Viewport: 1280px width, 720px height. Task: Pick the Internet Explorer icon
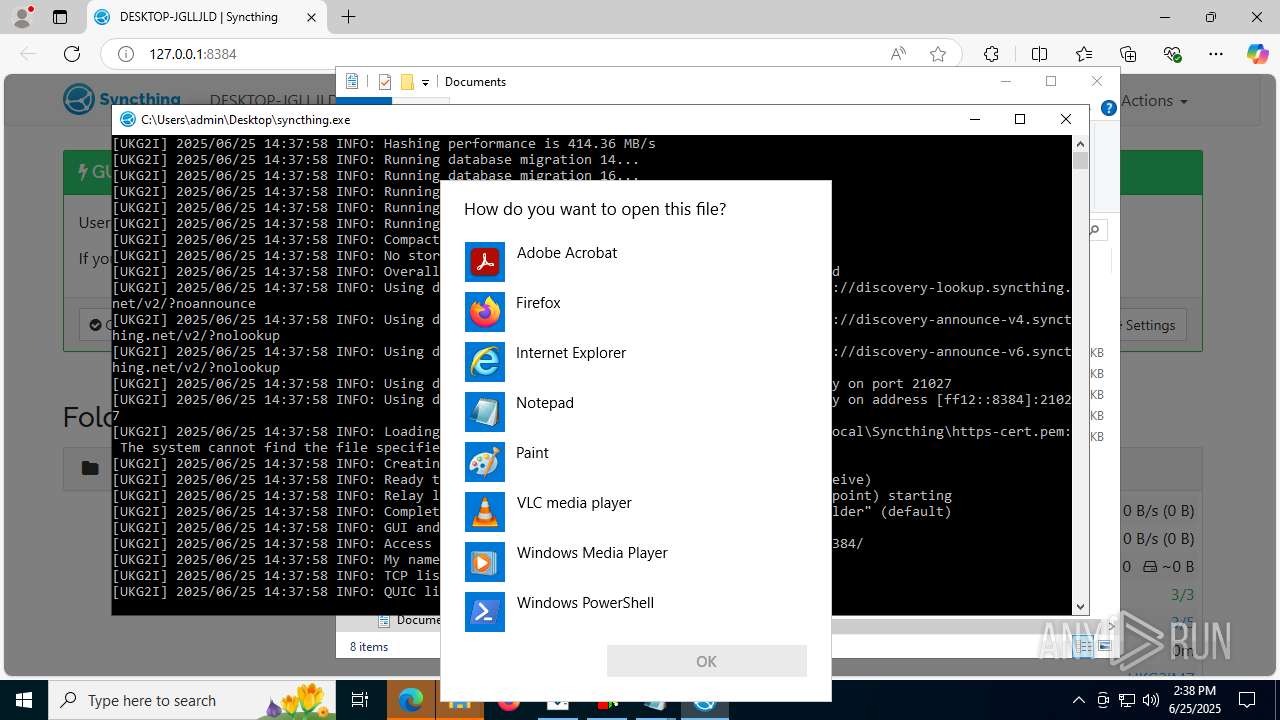[485, 362]
